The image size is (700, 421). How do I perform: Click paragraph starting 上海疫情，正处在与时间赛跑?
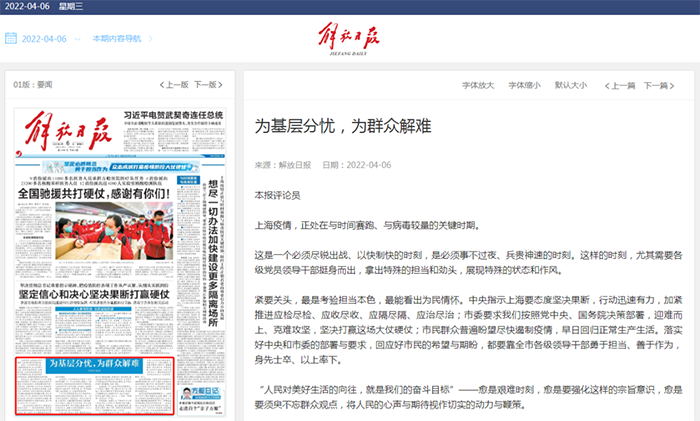(x=367, y=225)
